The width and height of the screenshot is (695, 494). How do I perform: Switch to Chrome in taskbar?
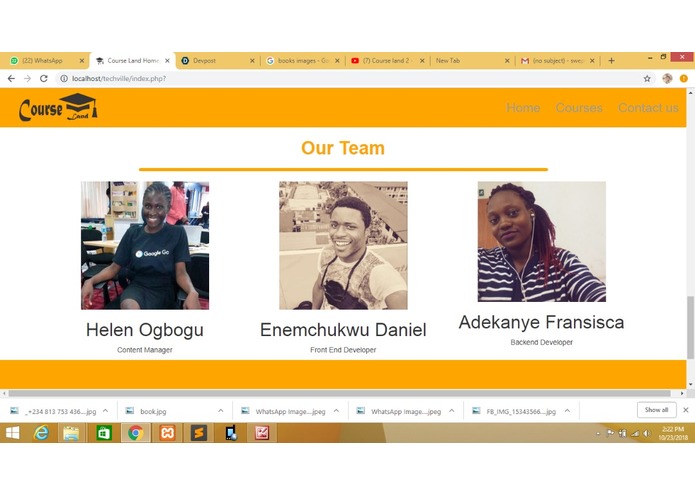point(135,433)
